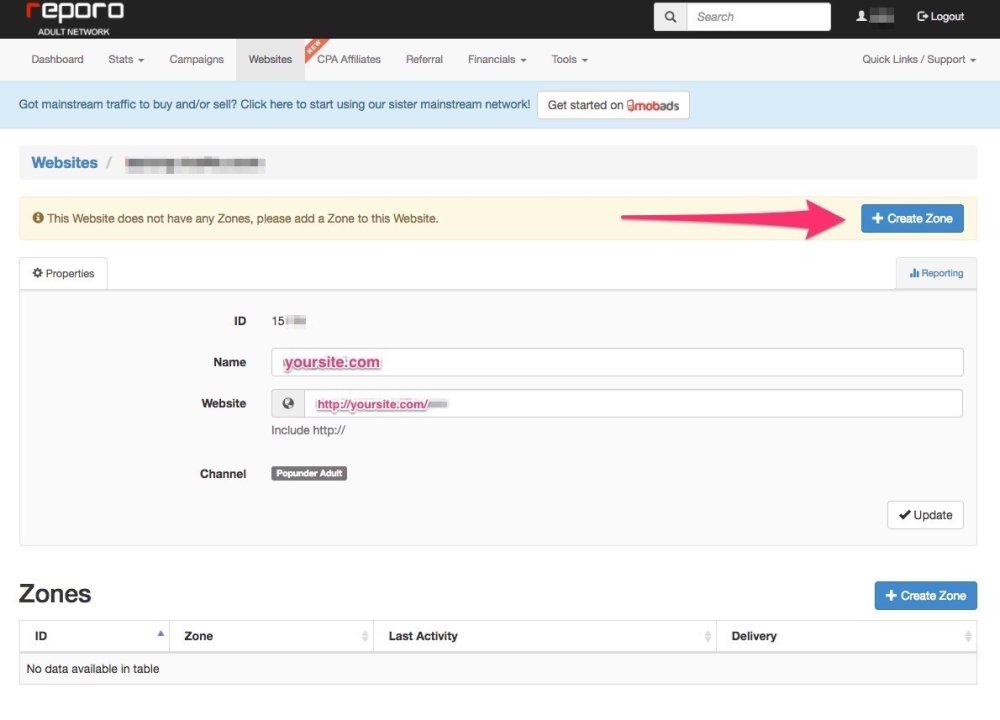The width and height of the screenshot is (1000, 720).
Task: Click the info icon in the warning alert
Action: (x=38, y=218)
